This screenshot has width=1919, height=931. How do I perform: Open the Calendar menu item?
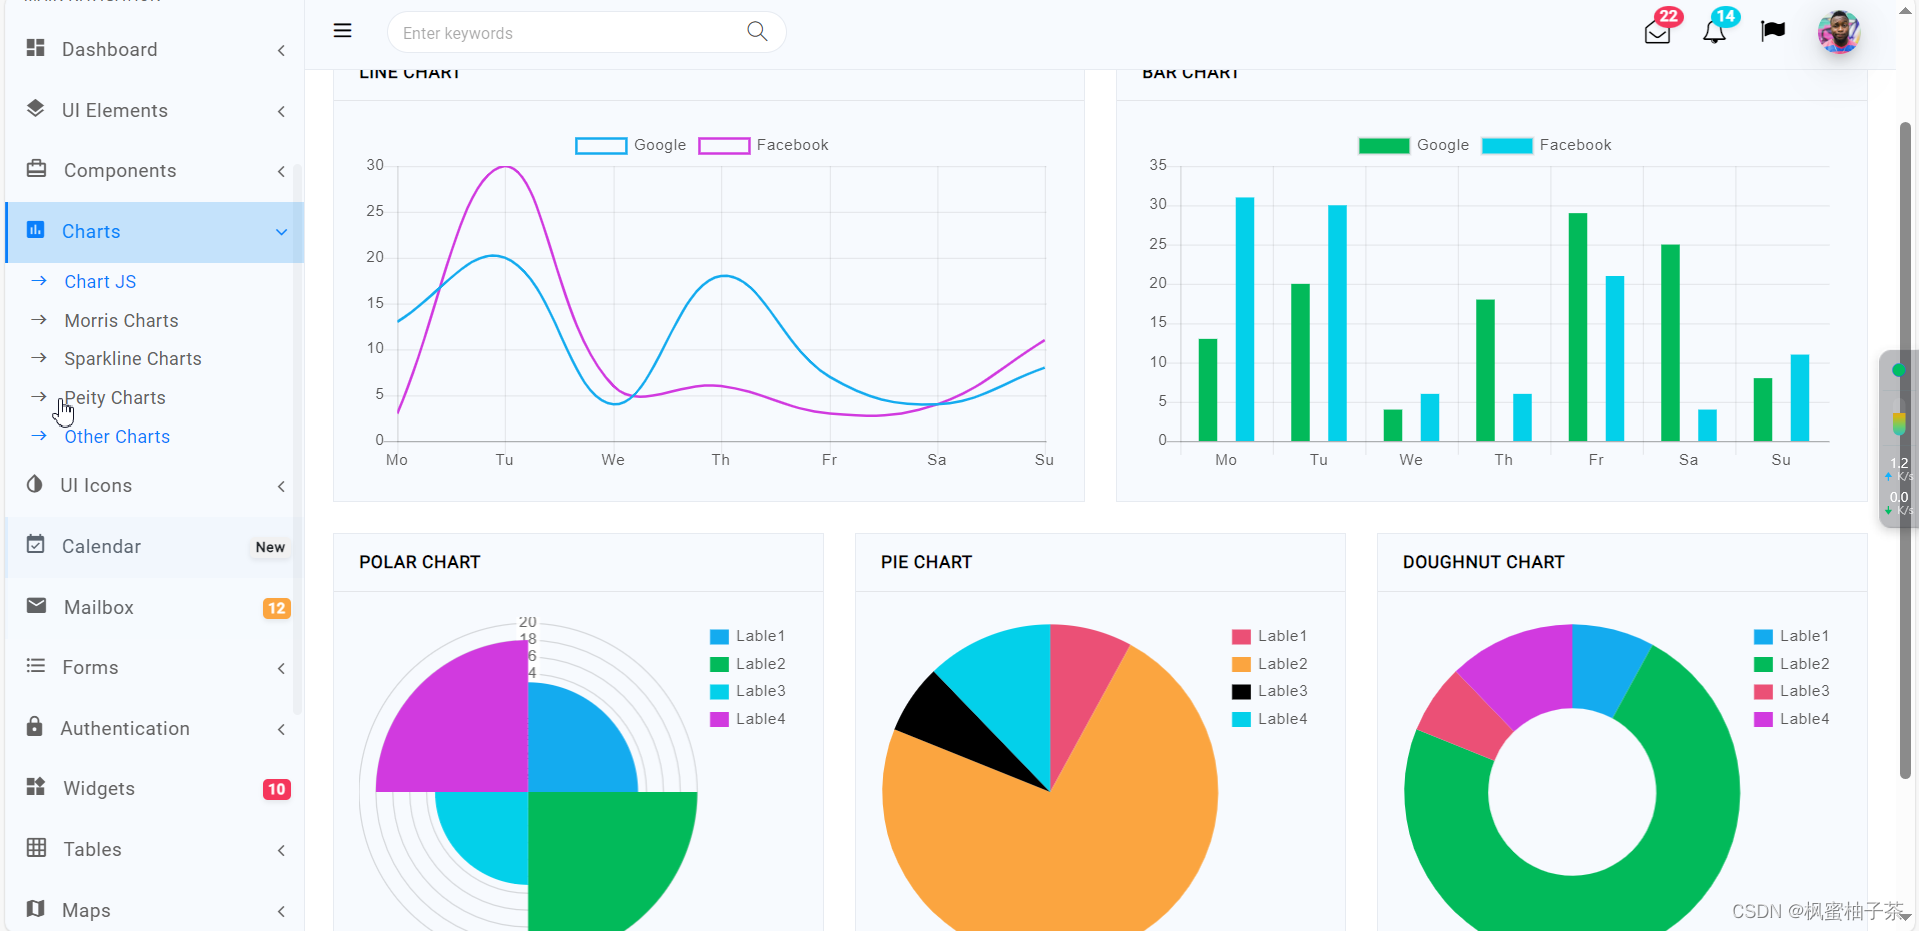(x=154, y=546)
